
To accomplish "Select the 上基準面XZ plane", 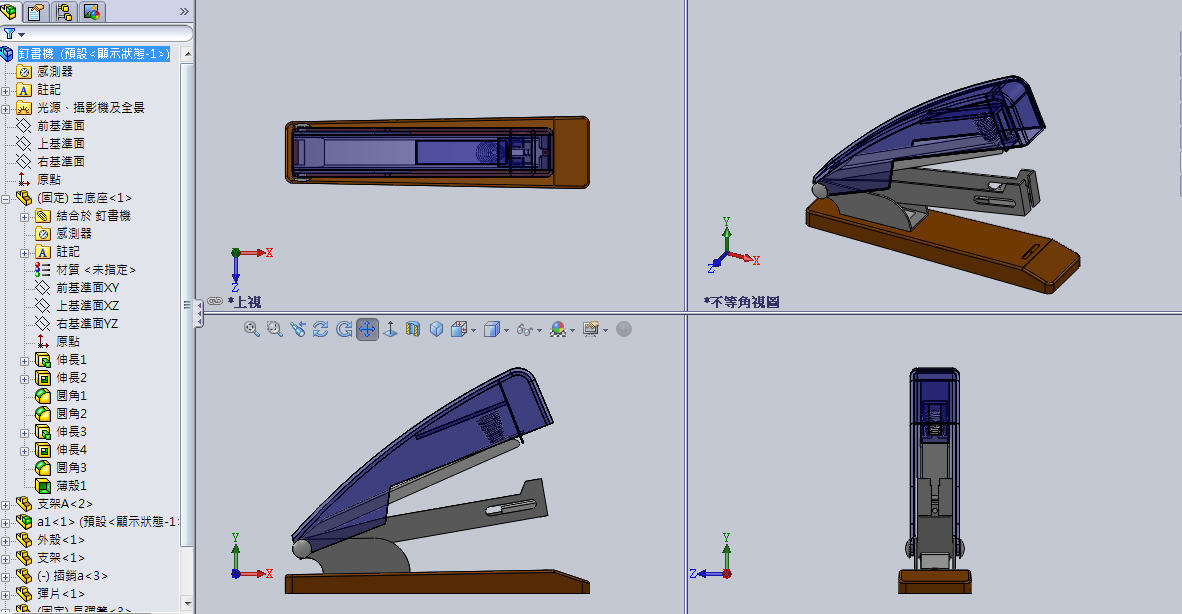I will [x=87, y=306].
